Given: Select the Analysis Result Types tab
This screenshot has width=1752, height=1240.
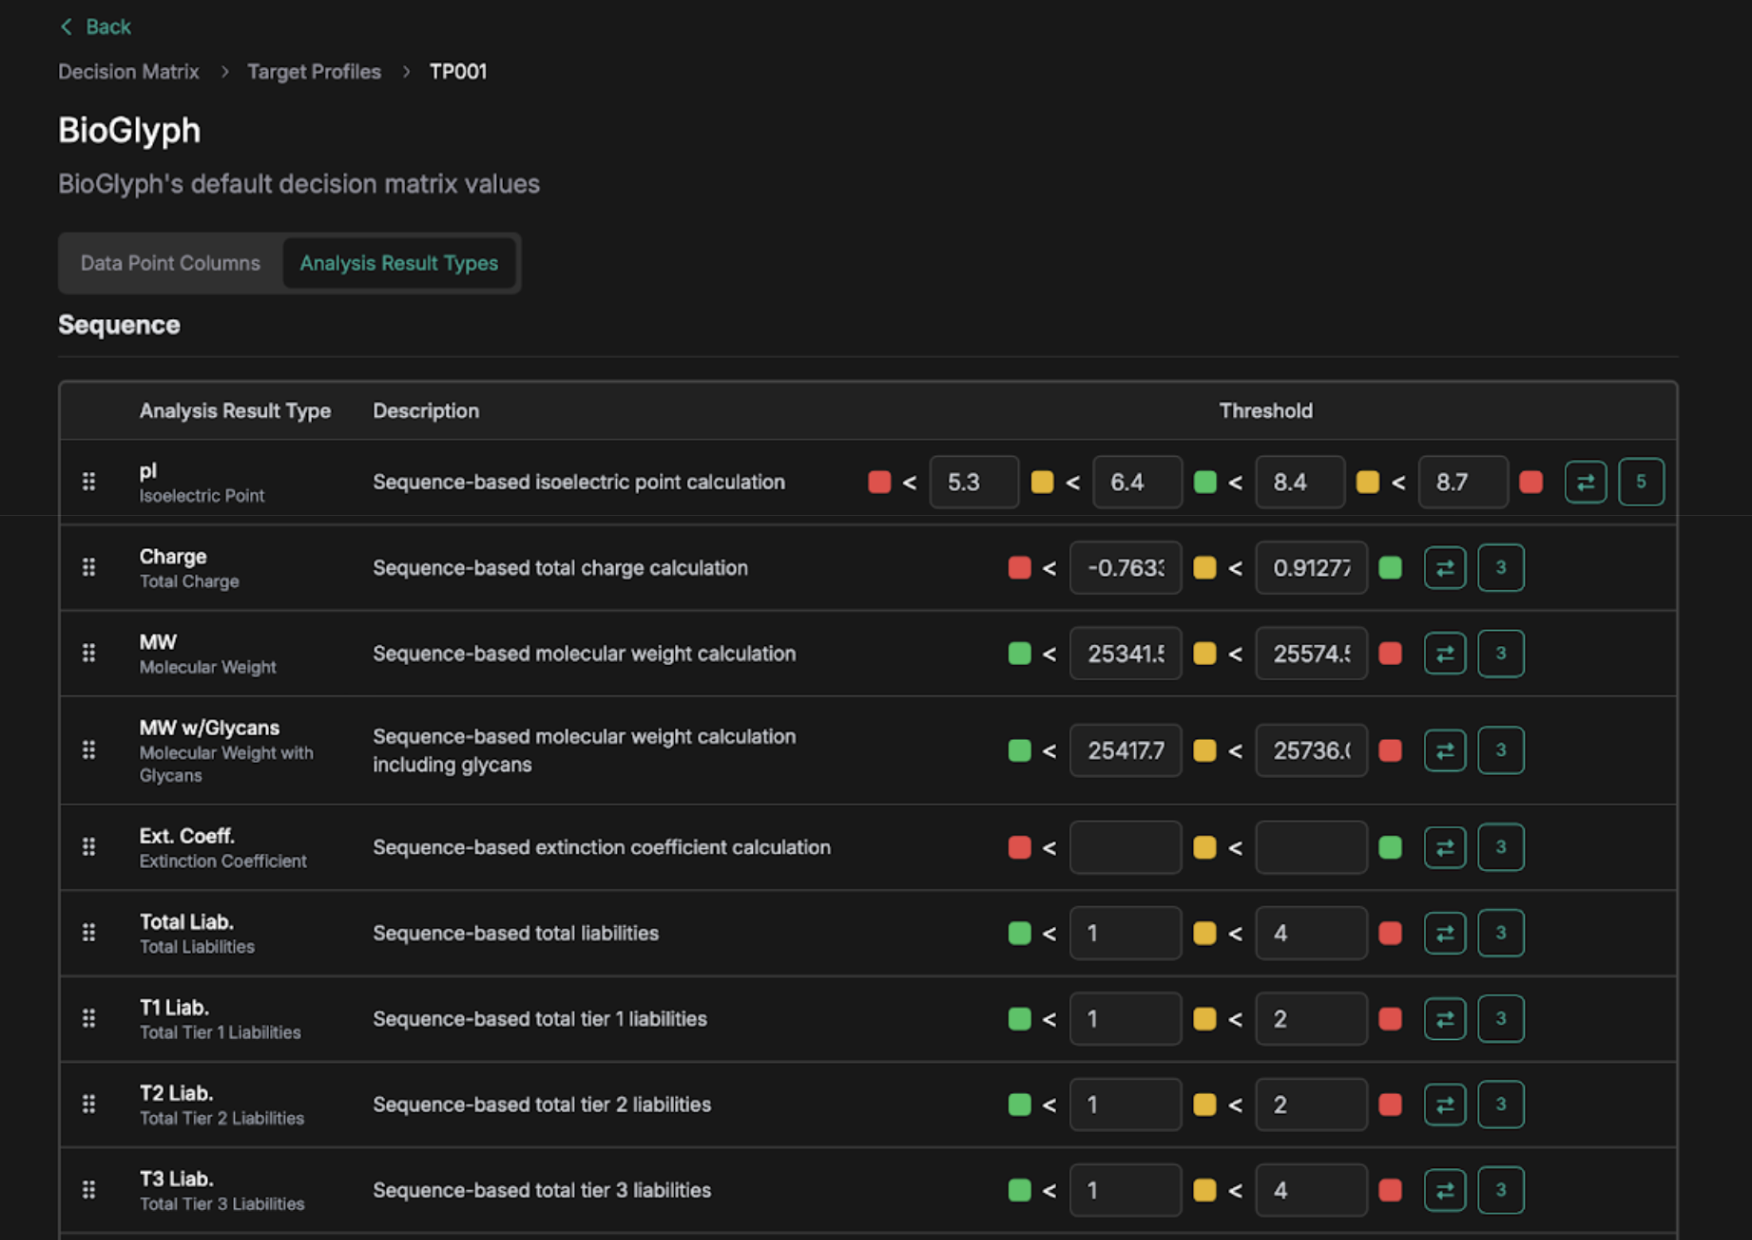Looking at the screenshot, I should 399,263.
